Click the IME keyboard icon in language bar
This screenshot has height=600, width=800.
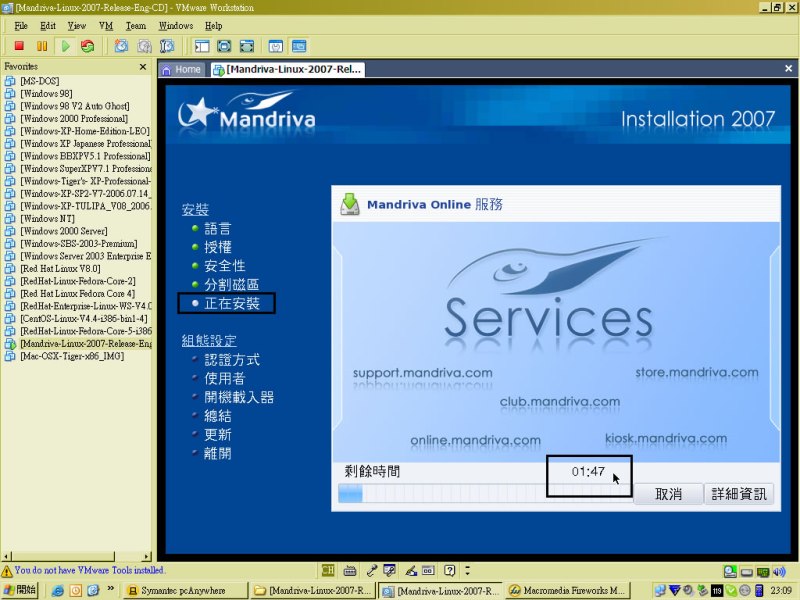[x=350, y=570]
